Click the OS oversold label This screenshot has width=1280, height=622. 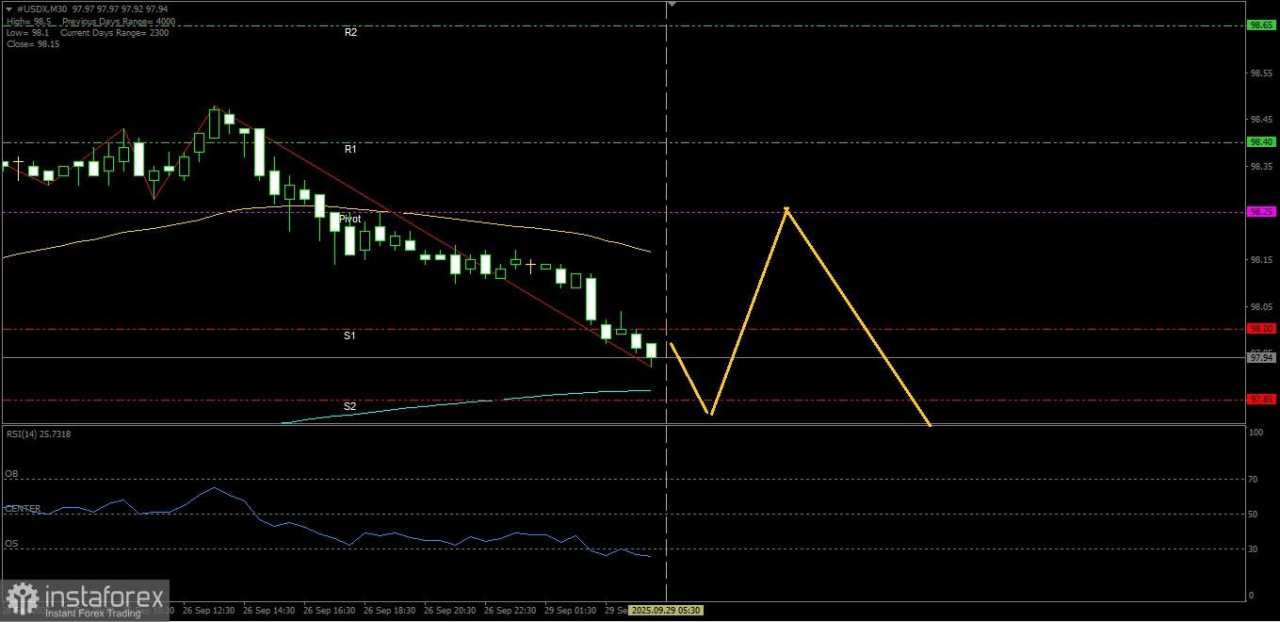pyautogui.click(x=10, y=543)
